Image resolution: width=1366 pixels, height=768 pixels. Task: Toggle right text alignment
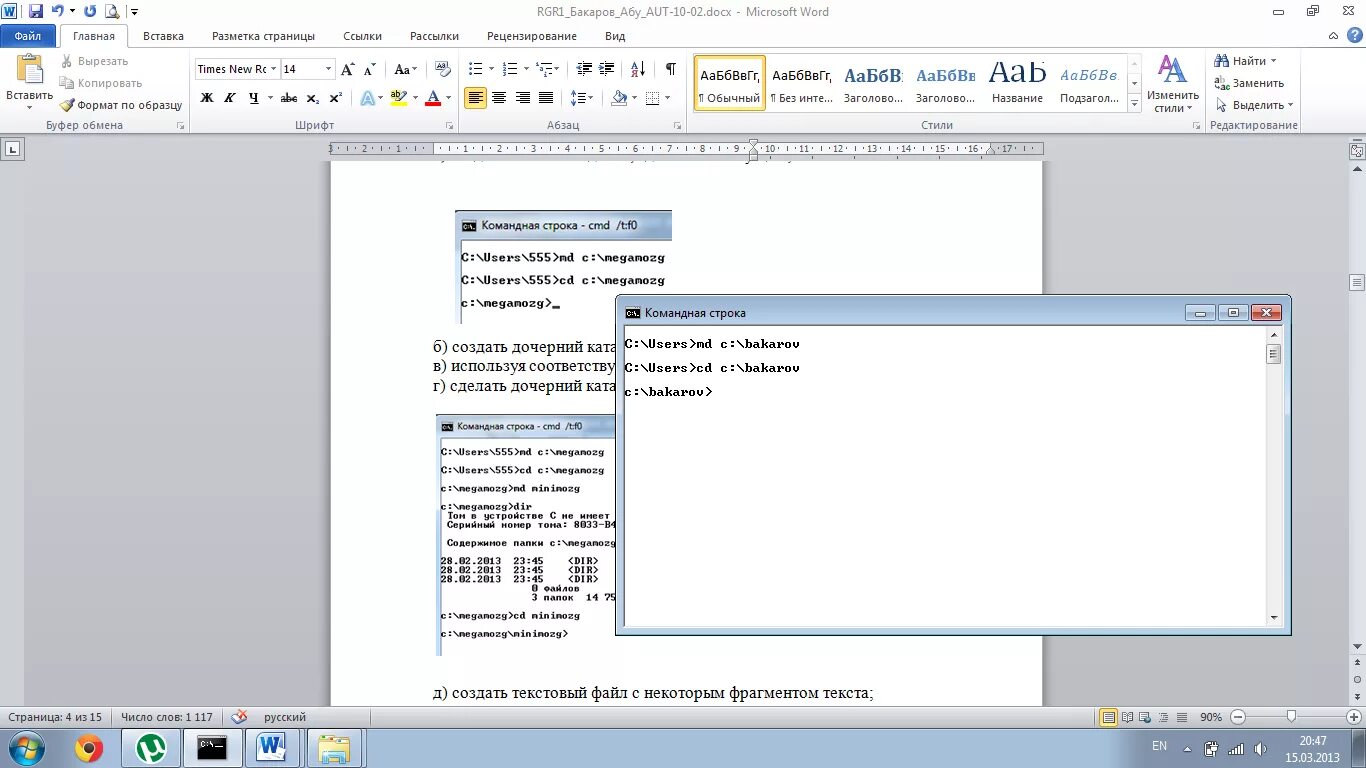coord(522,98)
